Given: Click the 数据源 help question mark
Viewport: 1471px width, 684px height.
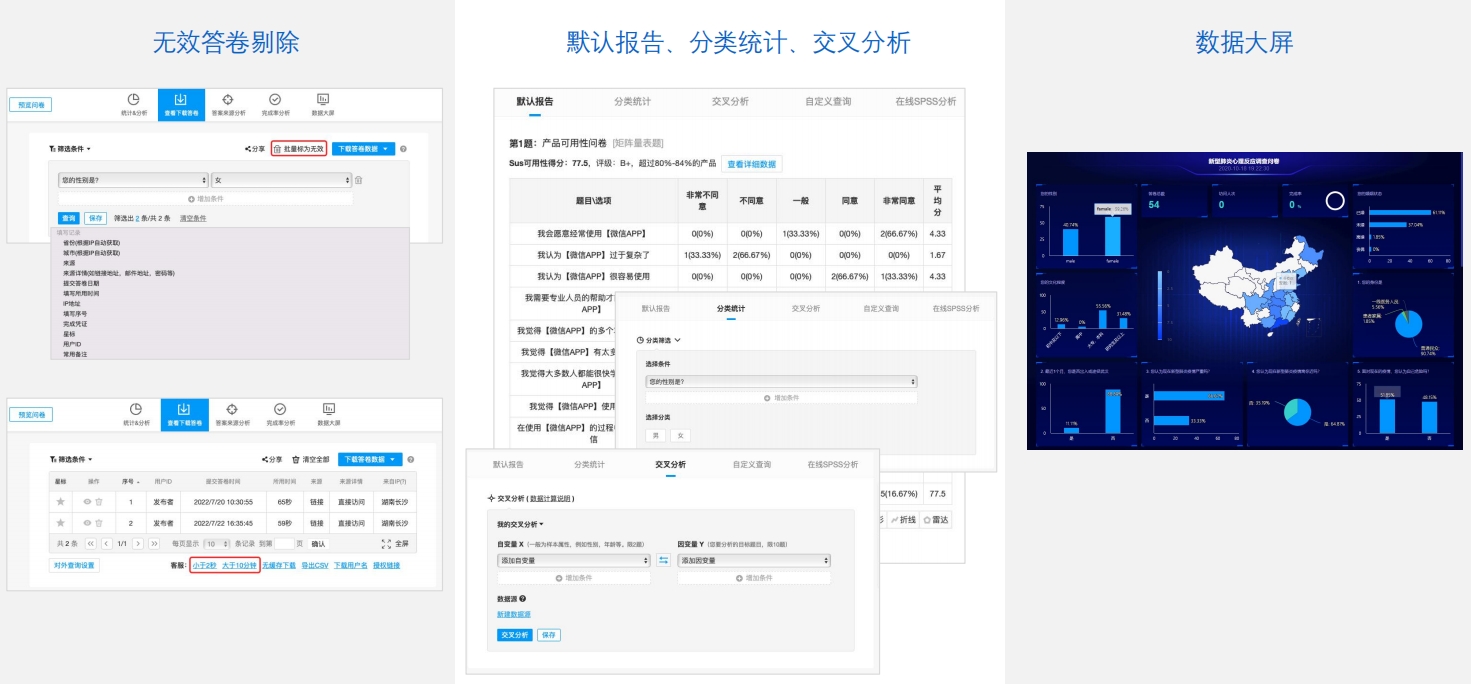Looking at the screenshot, I should click(x=523, y=598).
